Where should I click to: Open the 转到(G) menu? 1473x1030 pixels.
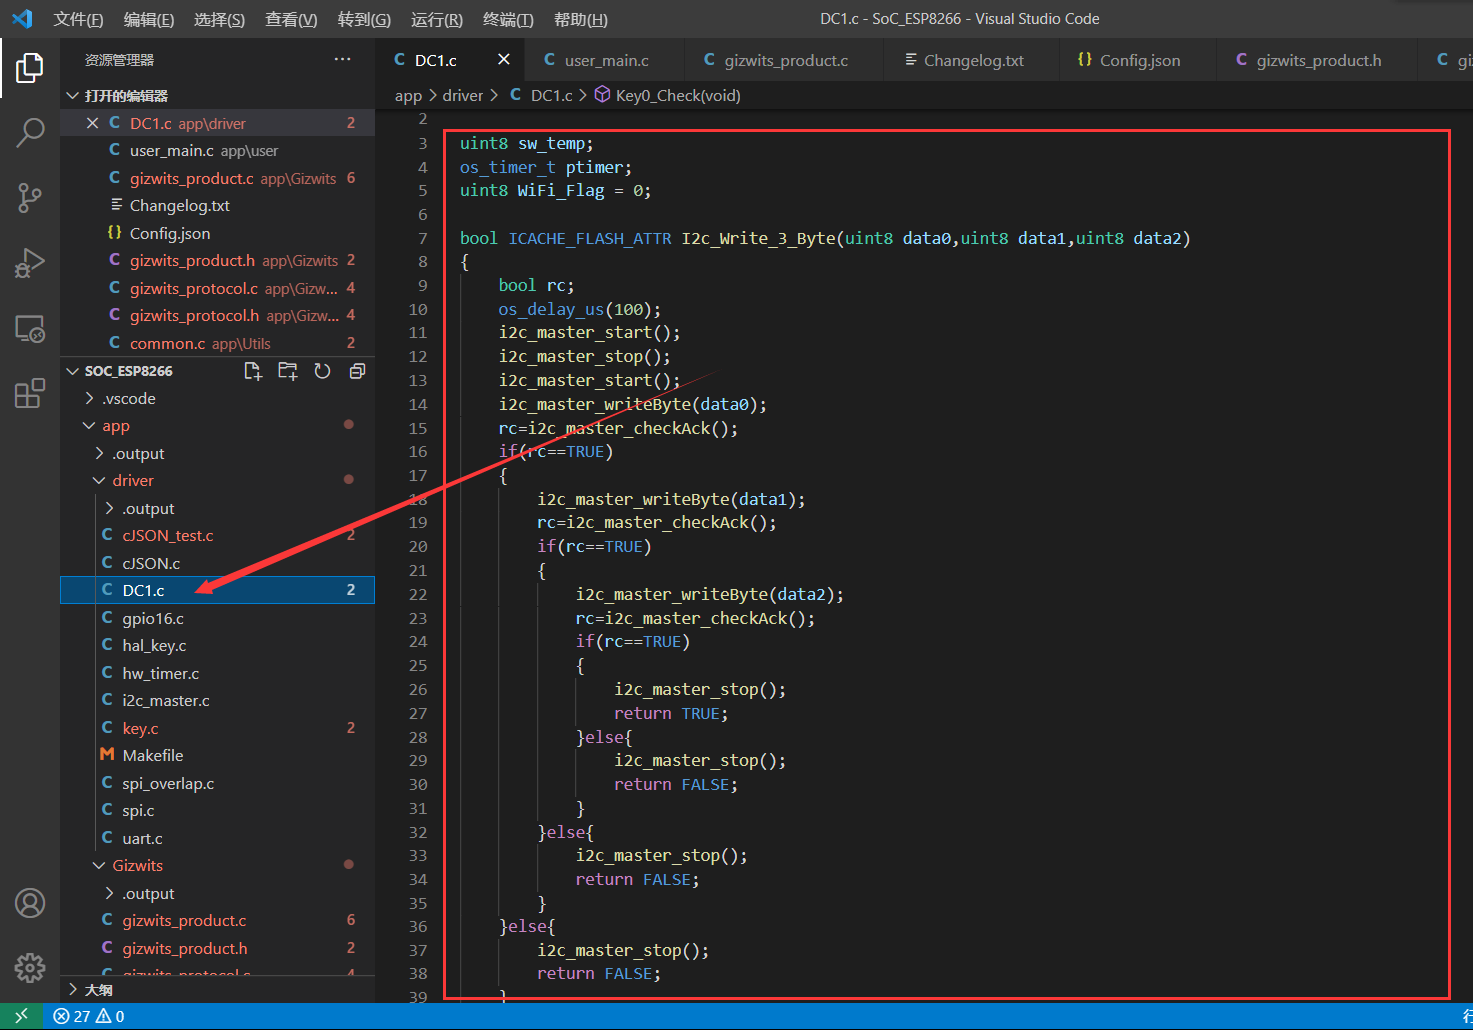pos(364,20)
